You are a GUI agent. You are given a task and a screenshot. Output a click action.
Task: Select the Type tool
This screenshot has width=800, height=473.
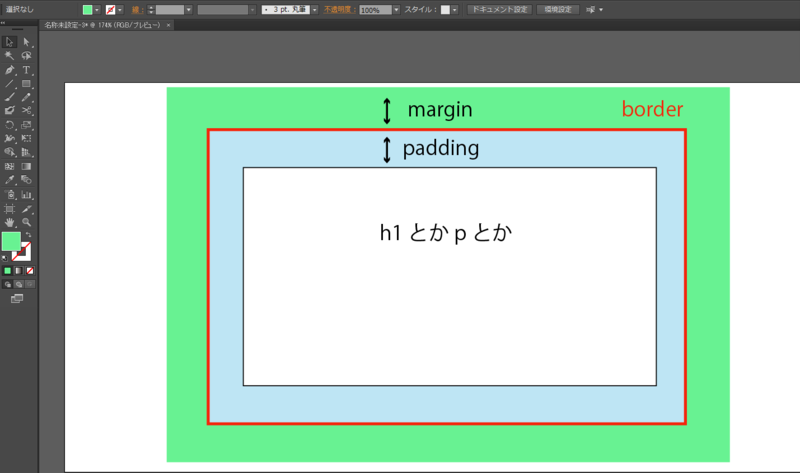tap(26, 70)
